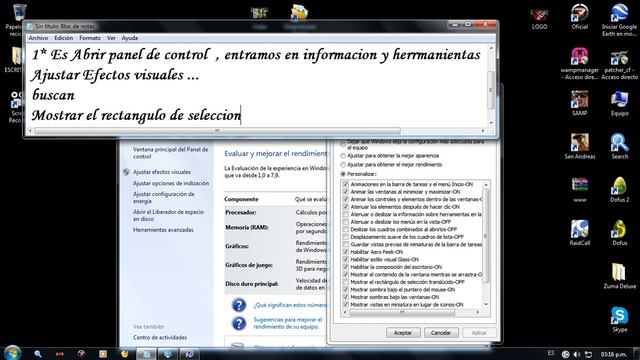Viewport: 640px width, 360px height.
Task: Click the help icon beside 'Sugerencias para mejorar'
Action: coord(239,323)
